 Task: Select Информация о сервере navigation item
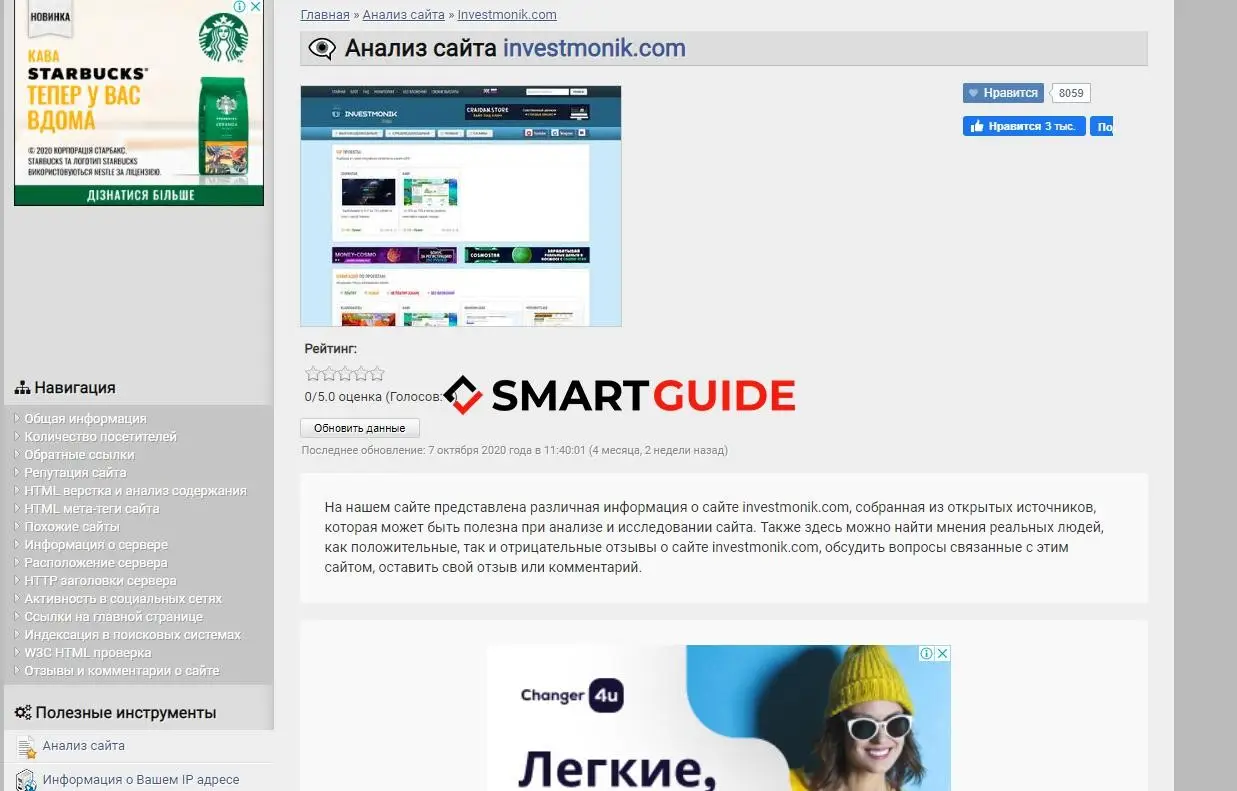(96, 545)
